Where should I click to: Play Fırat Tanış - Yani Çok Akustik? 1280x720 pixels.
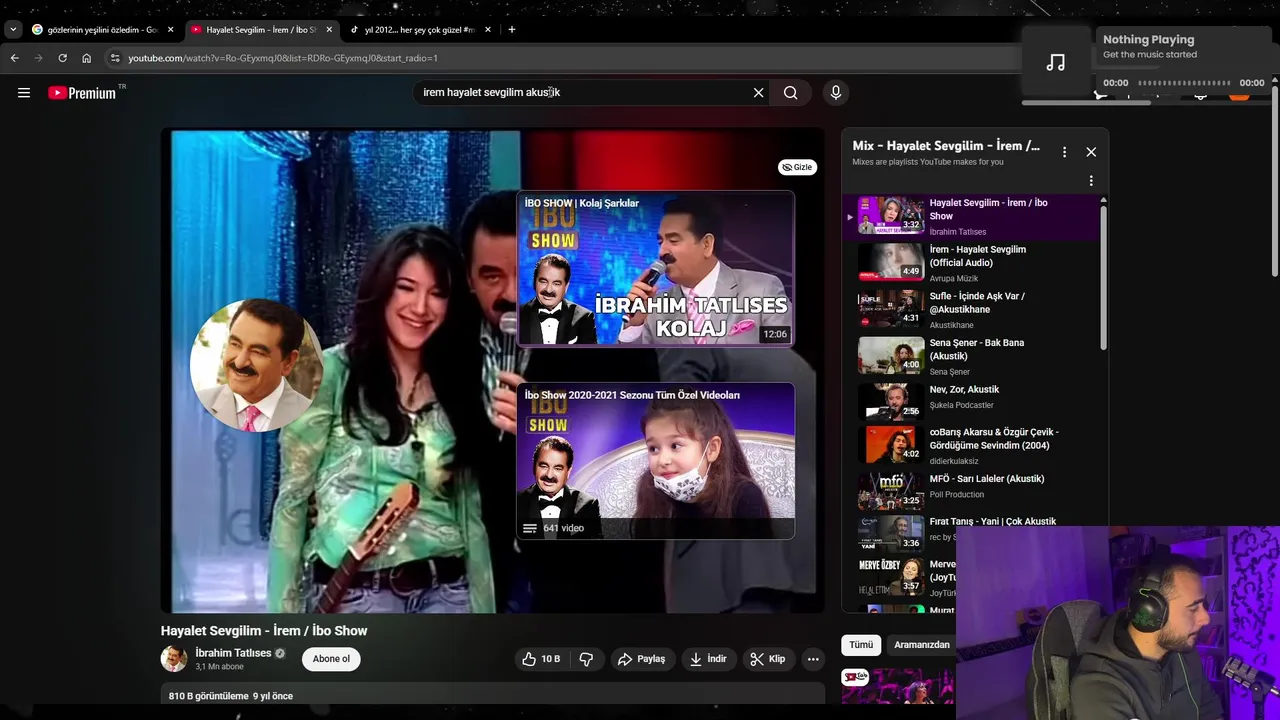pos(970,533)
